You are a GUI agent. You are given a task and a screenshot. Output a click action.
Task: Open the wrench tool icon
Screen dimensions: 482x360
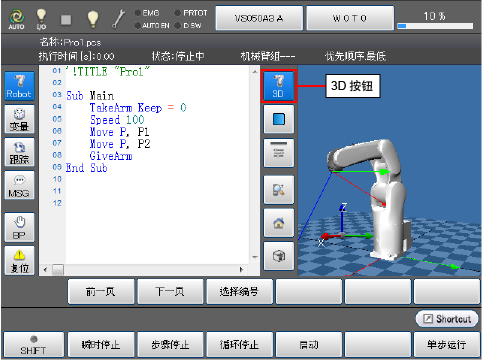(x=119, y=19)
